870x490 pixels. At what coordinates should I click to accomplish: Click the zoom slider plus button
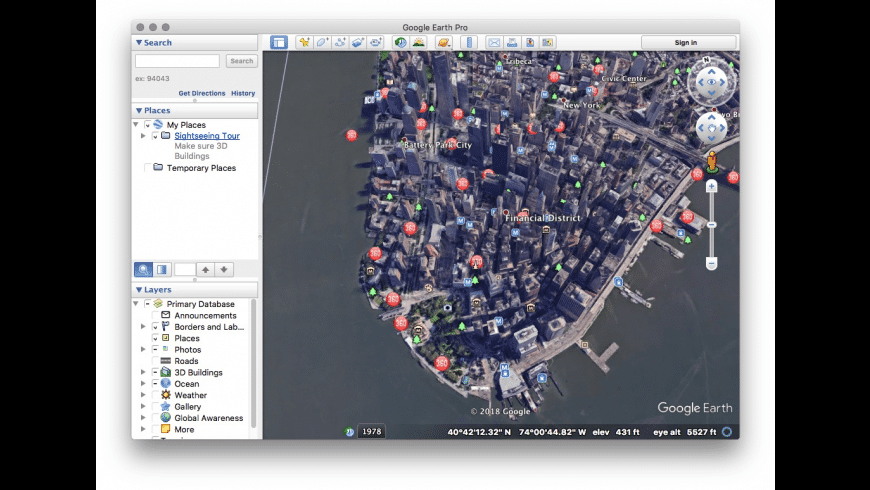tap(711, 187)
